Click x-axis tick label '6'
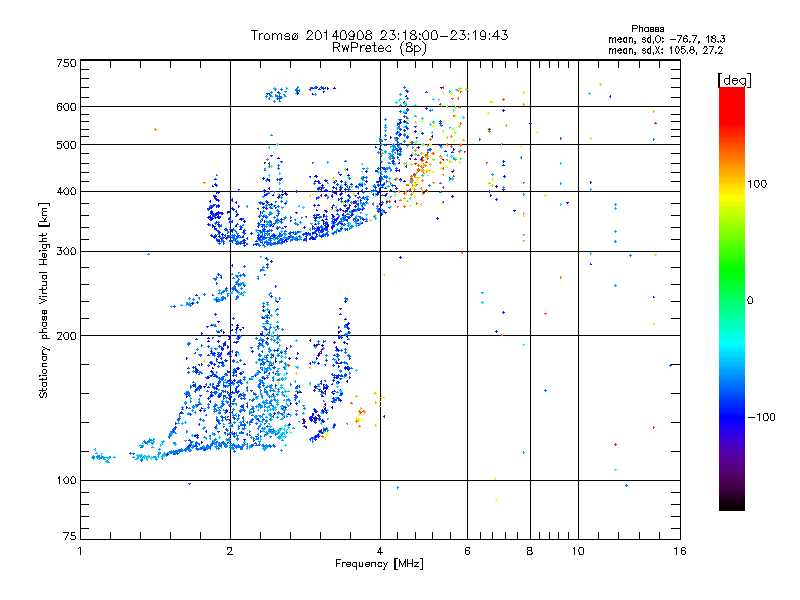Image resolution: width=800 pixels, height=600 pixels. tap(467, 551)
